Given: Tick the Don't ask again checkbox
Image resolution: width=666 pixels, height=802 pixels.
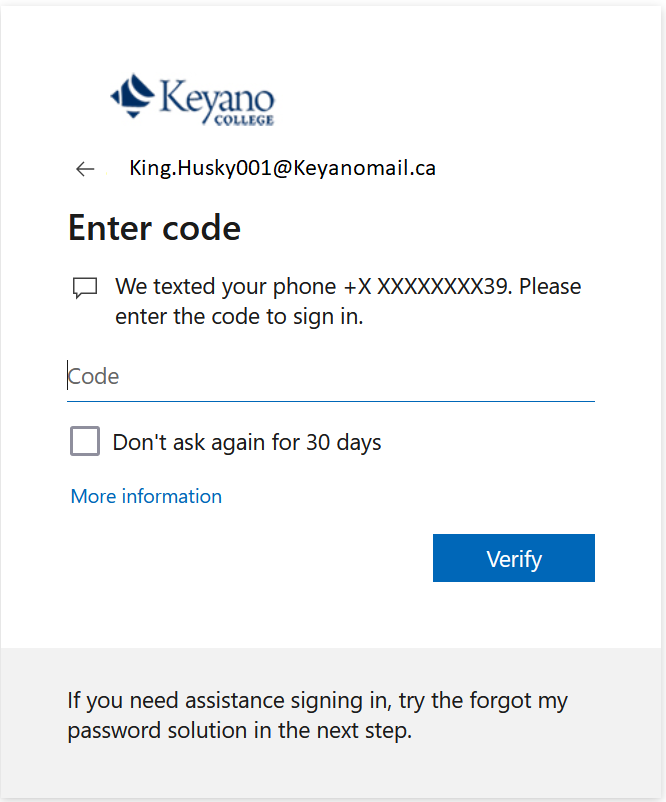Looking at the screenshot, I should click(x=85, y=441).
